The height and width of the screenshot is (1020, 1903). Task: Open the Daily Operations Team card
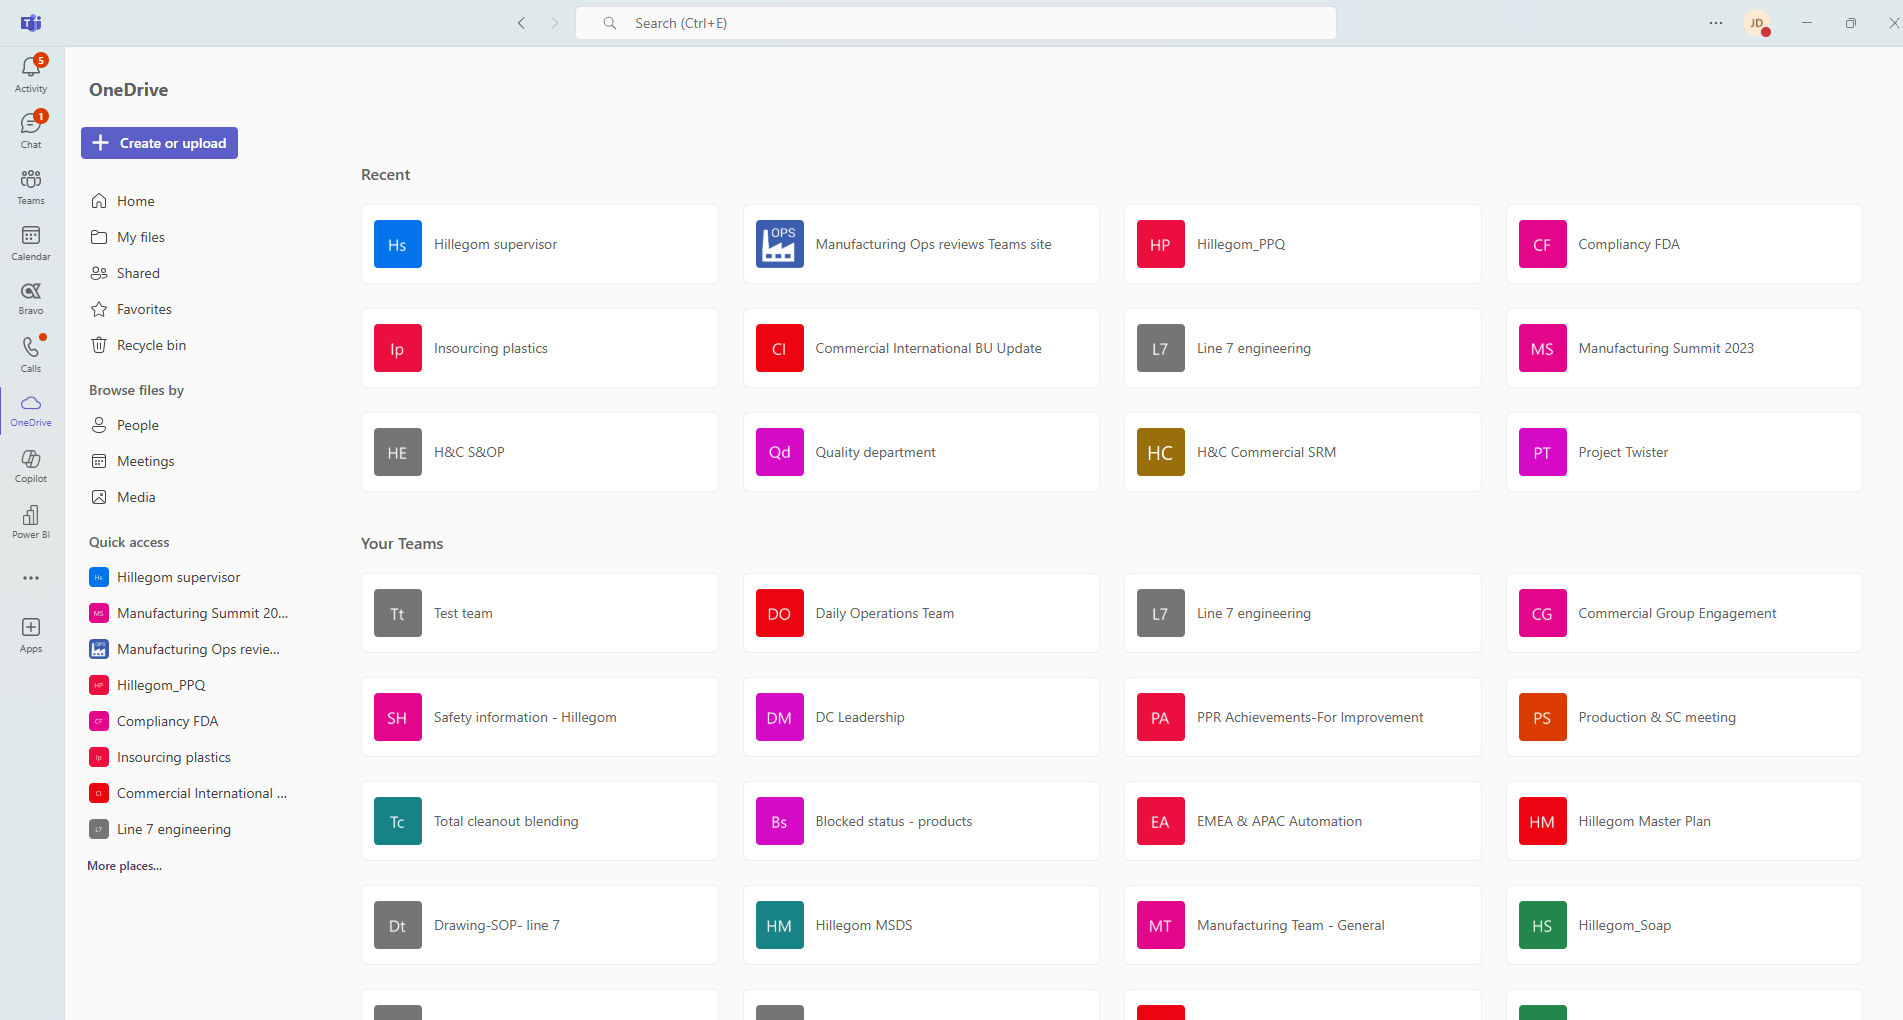point(921,613)
